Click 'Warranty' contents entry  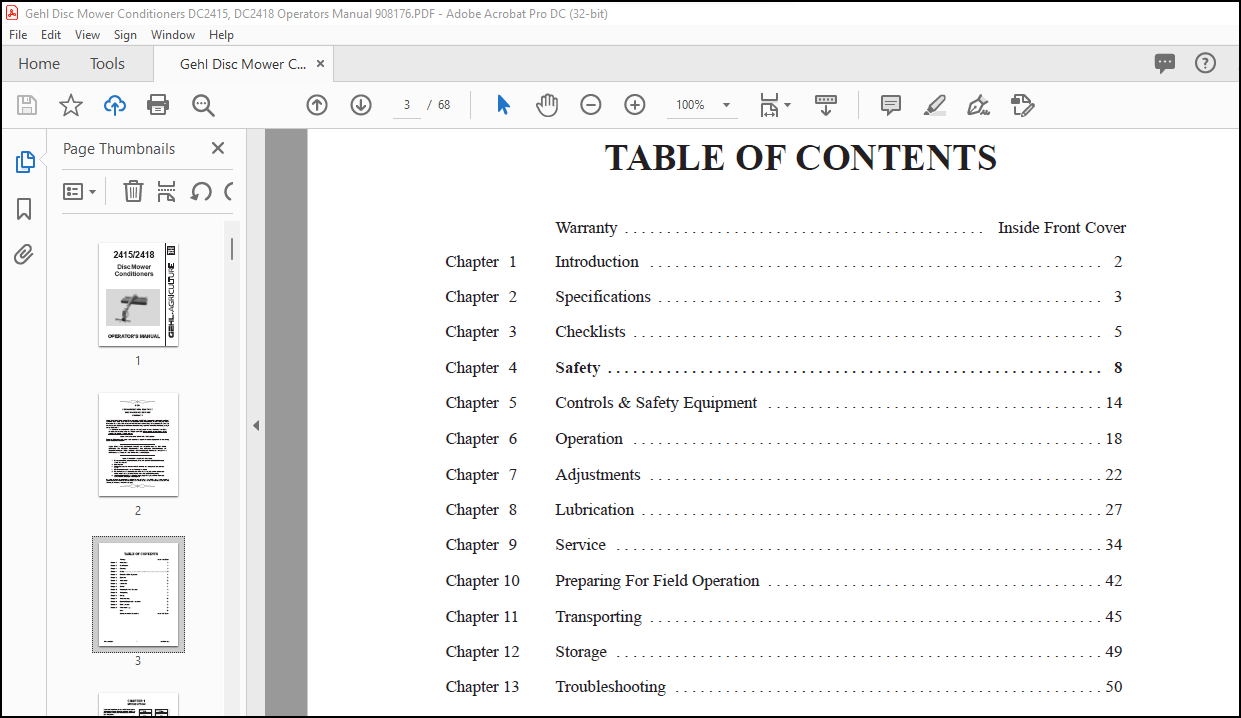point(586,228)
